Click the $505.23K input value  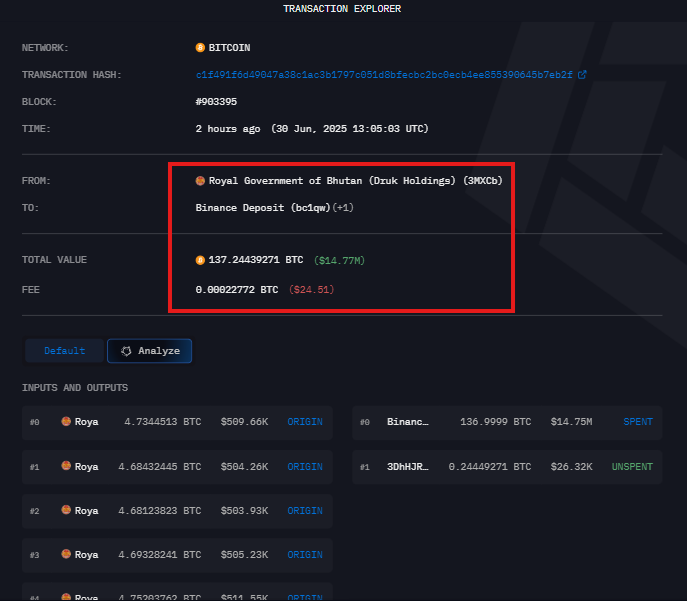pos(244,555)
